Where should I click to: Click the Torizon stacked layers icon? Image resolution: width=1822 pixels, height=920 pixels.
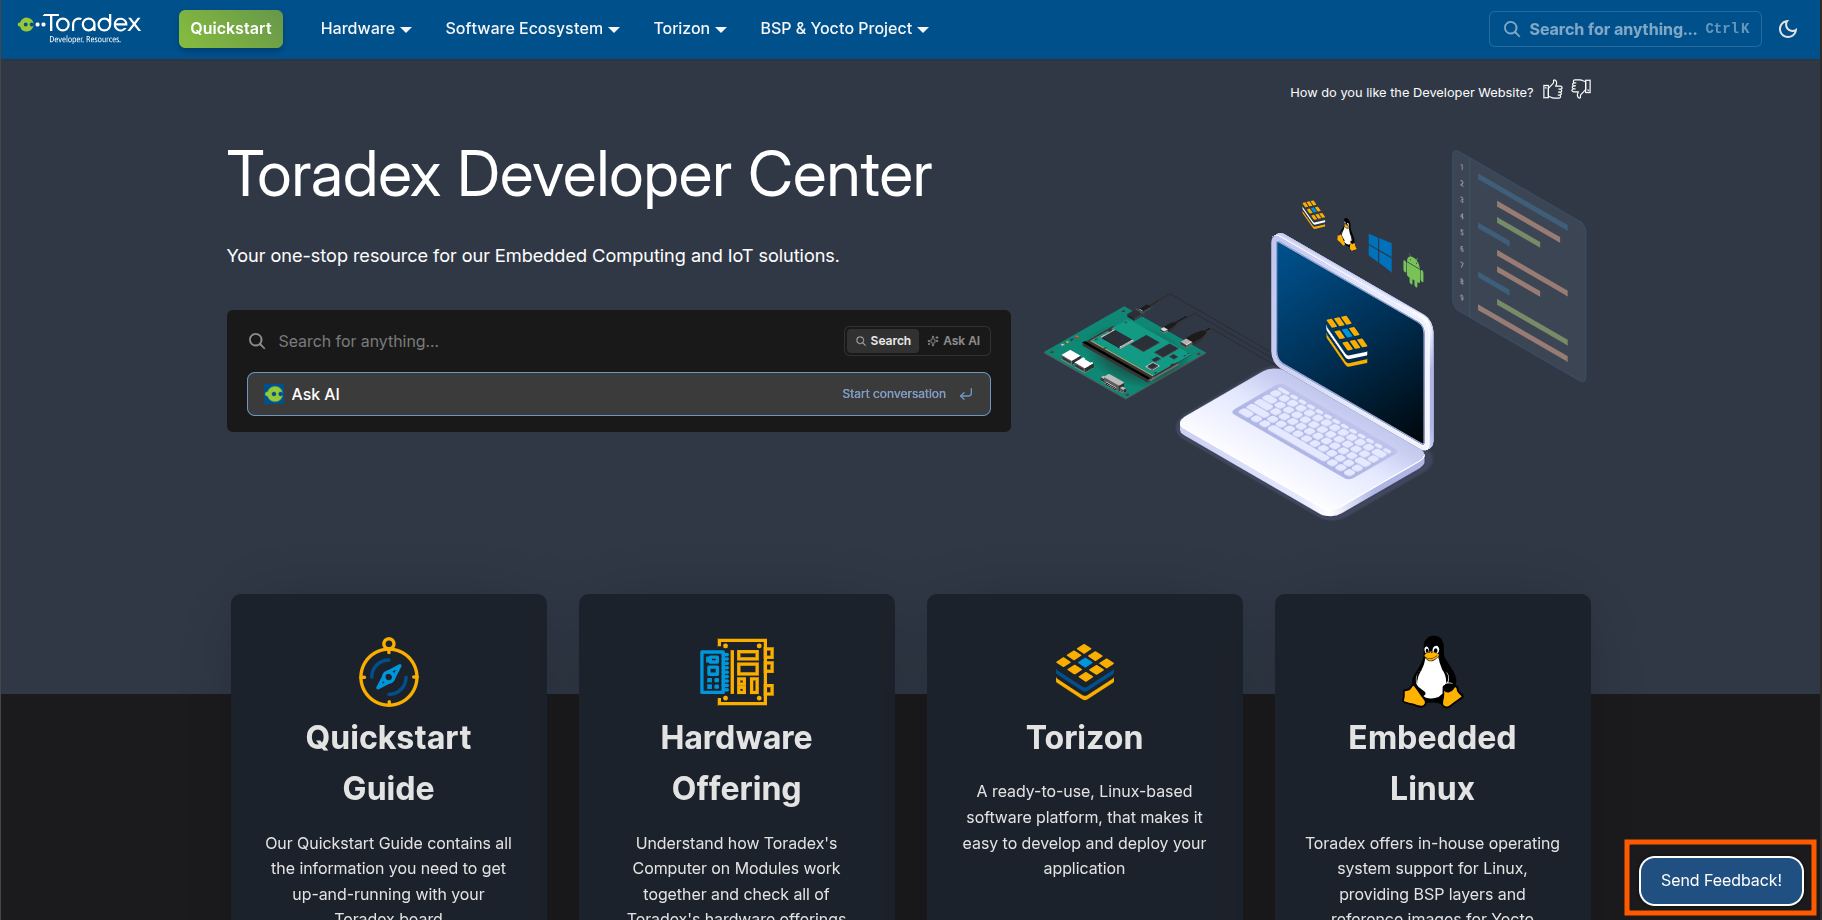[1084, 671]
